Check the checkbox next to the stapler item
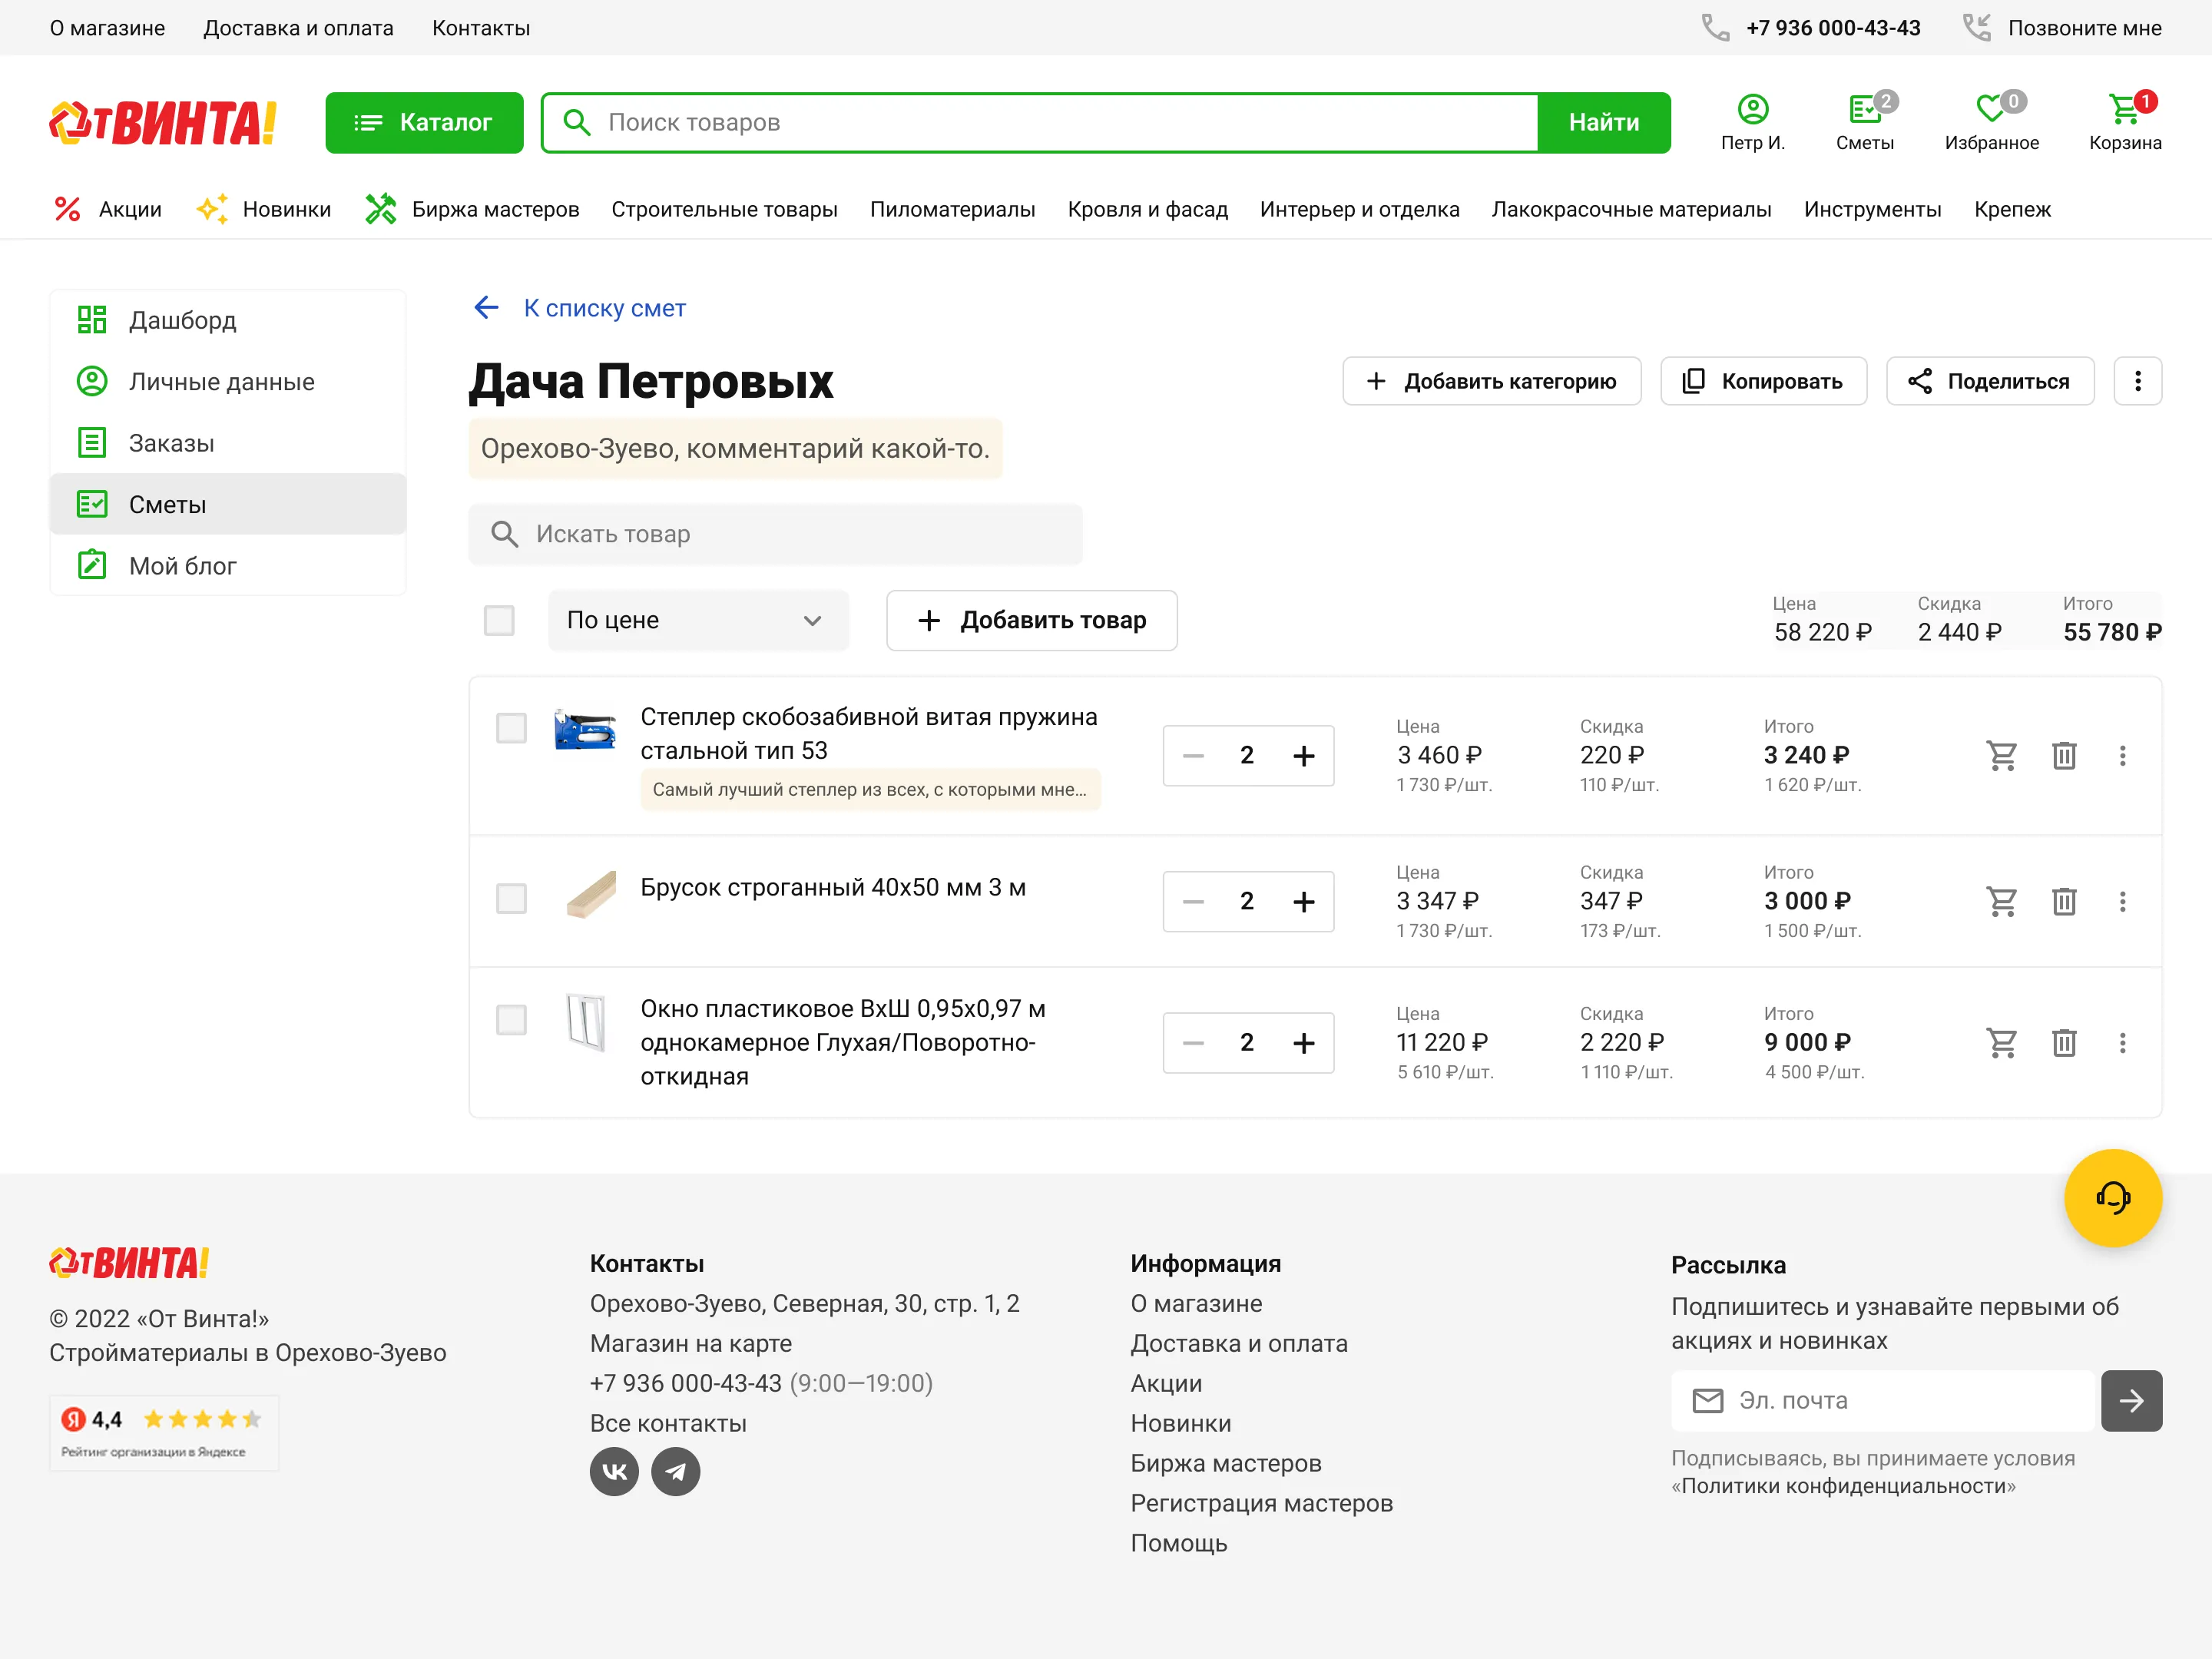Image resolution: width=2212 pixels, height=1659 pixels. click(x=511, y=728)
